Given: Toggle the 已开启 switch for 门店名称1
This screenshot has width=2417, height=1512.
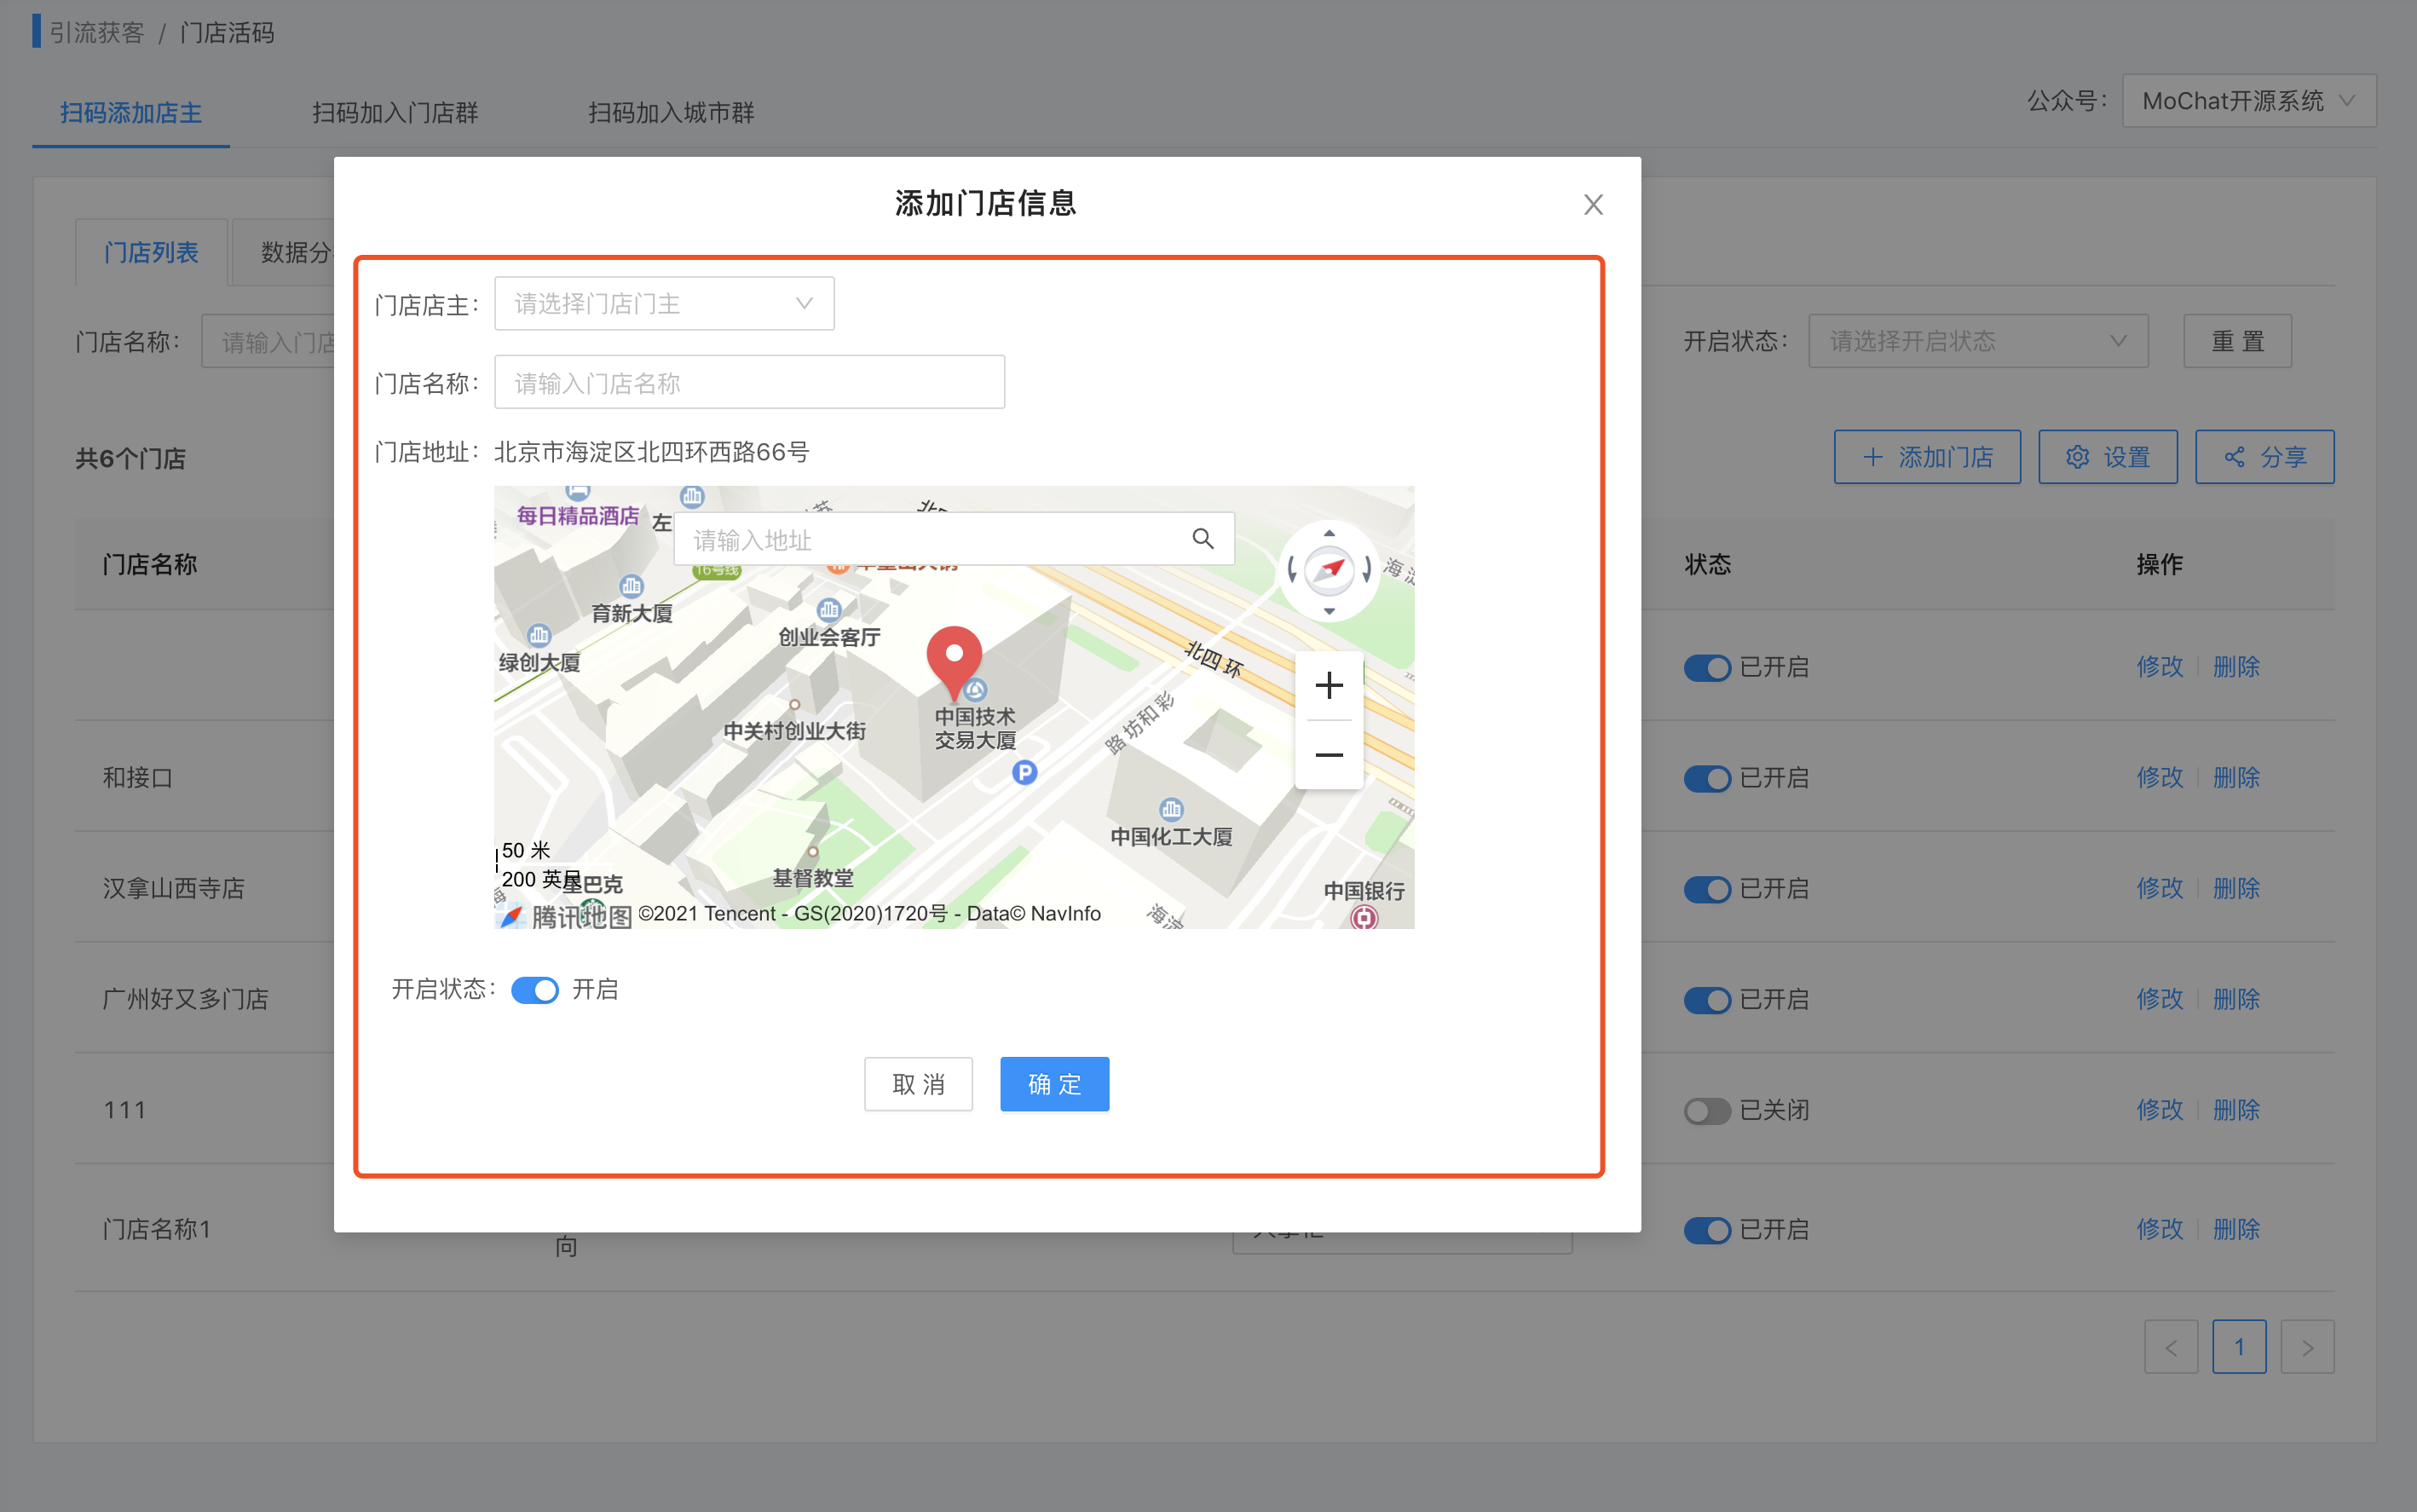Looking at the screenshot, I should [1706, 1230].
